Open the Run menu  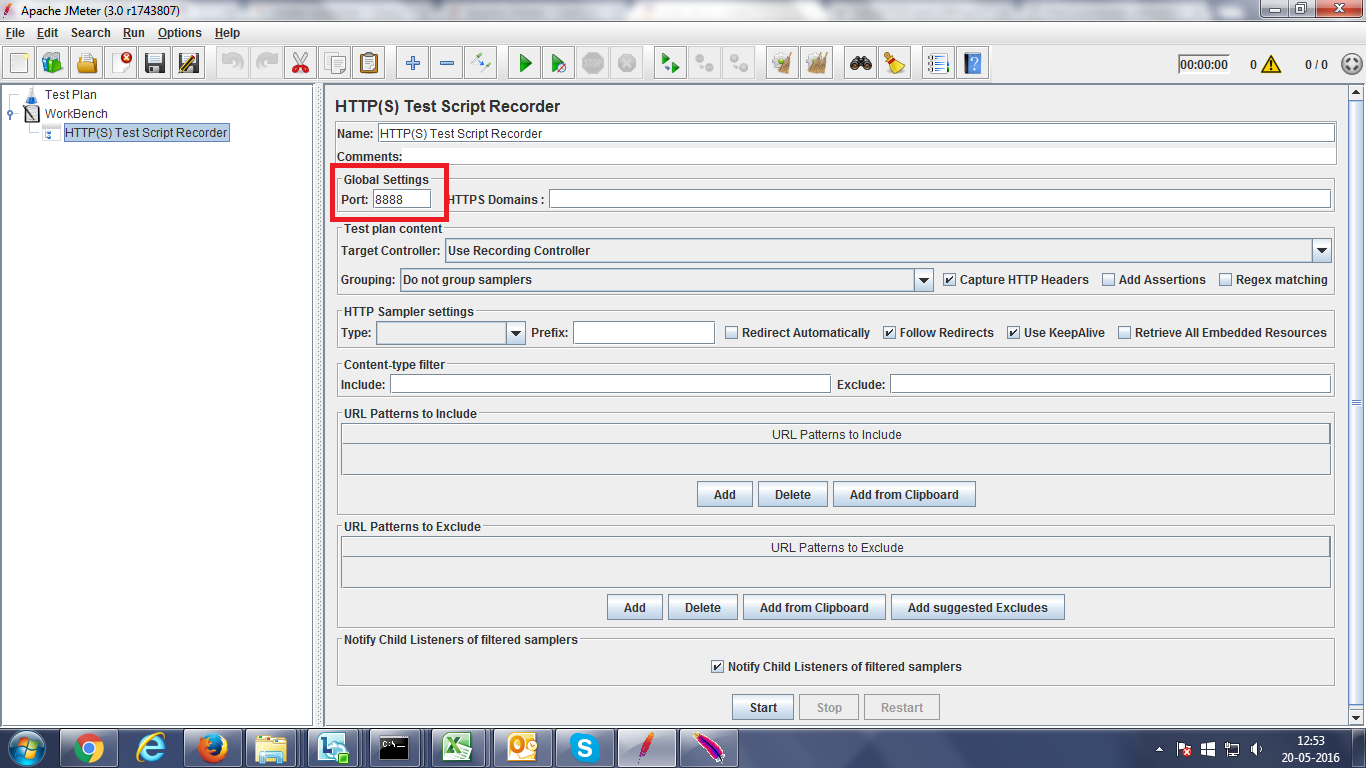pyautogui.click(x=134, y=33)
